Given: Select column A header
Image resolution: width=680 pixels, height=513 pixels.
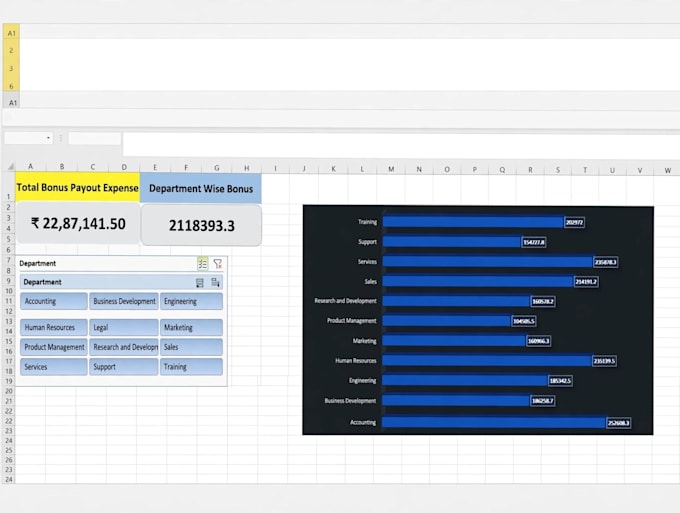Looking at the screenshot, I should [30, 166].
